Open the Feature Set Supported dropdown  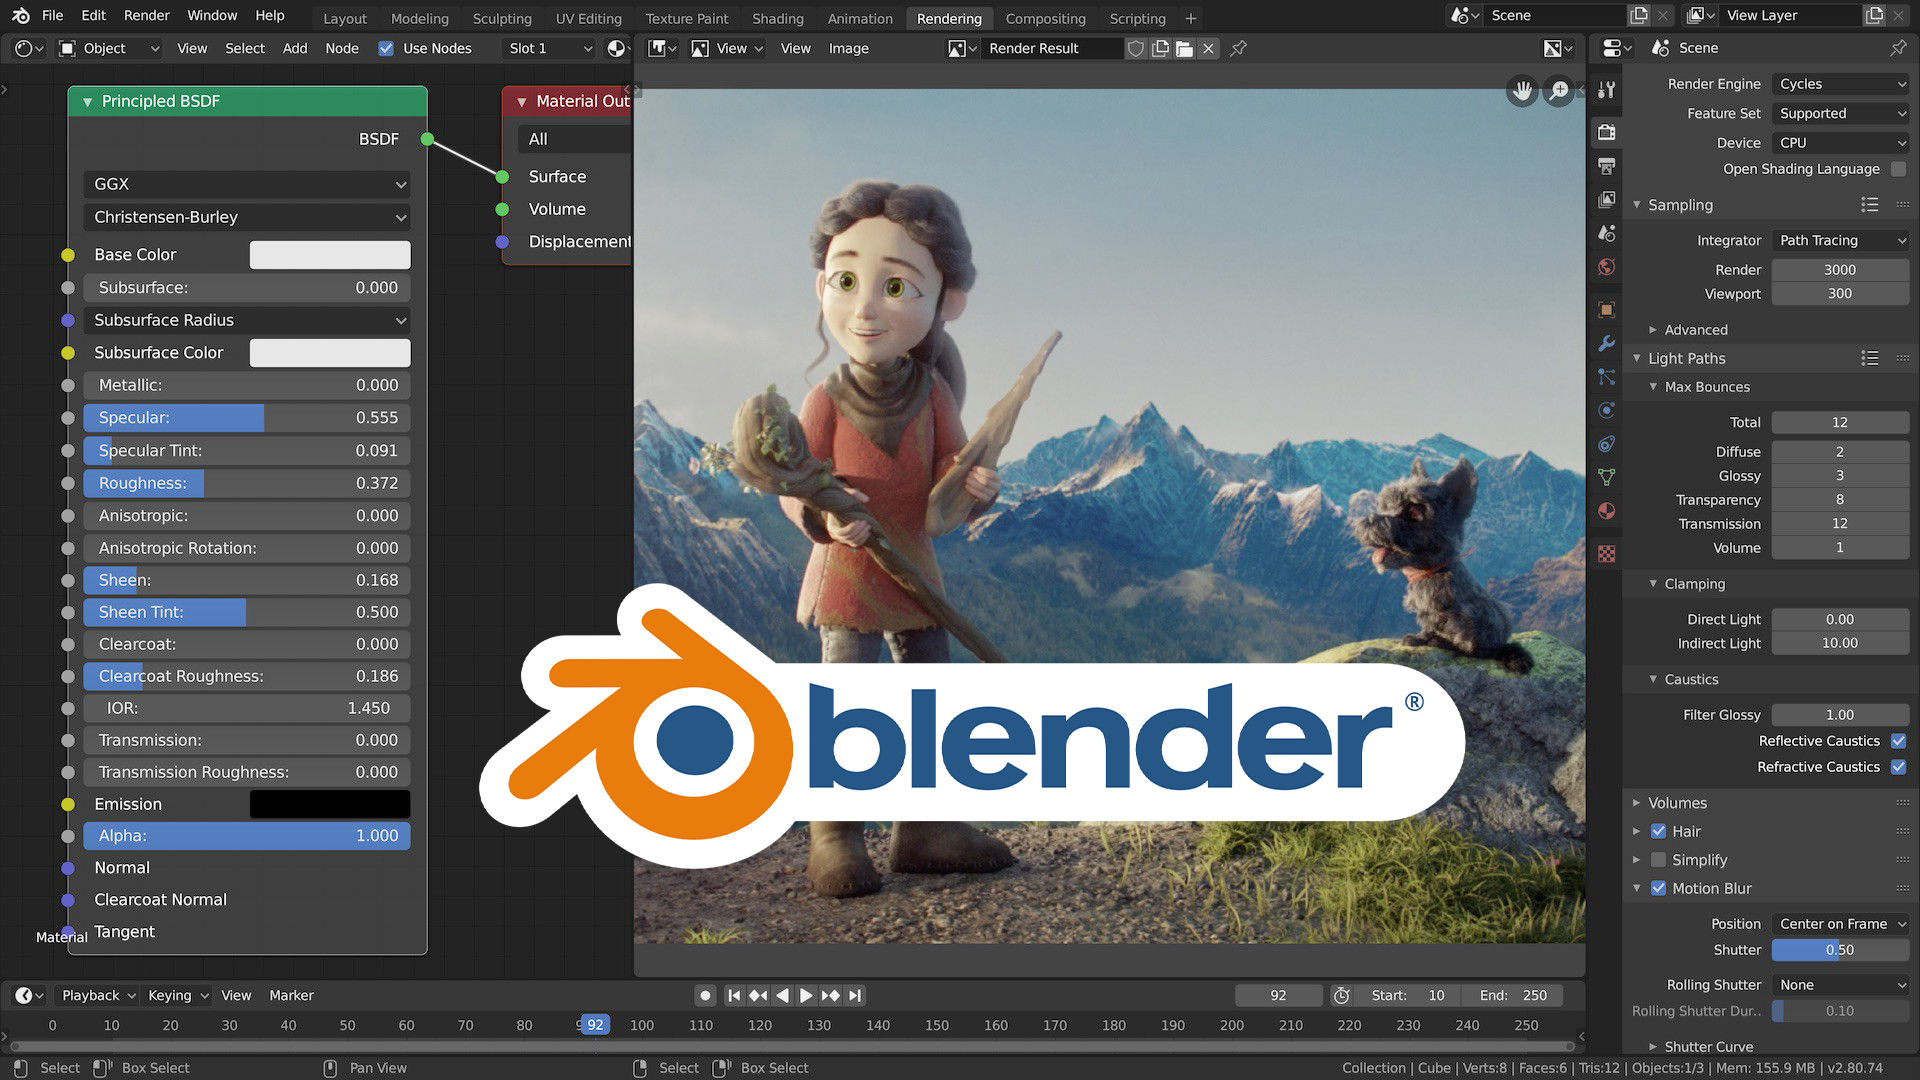[x=1840, y=114]
